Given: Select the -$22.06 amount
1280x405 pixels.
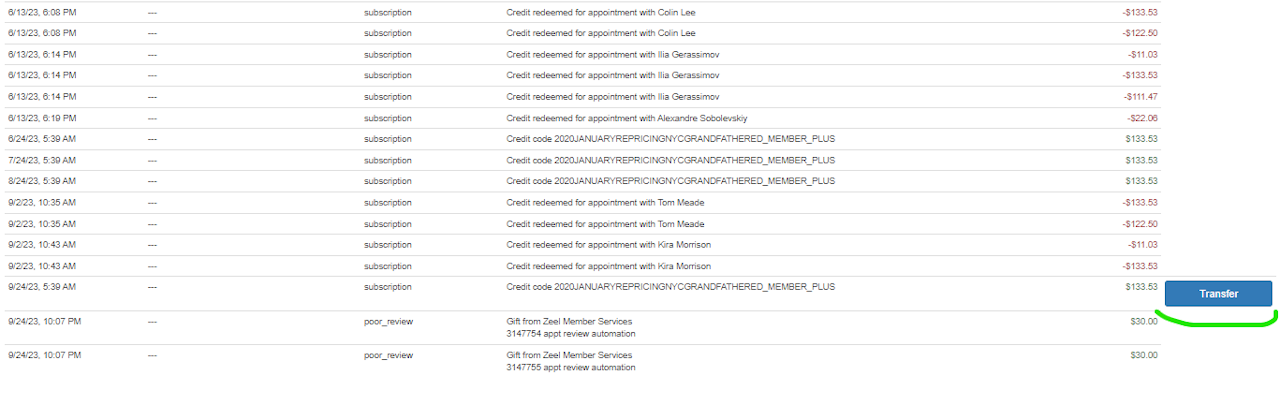Looking at the screenshot, I should pos(1143,117).
